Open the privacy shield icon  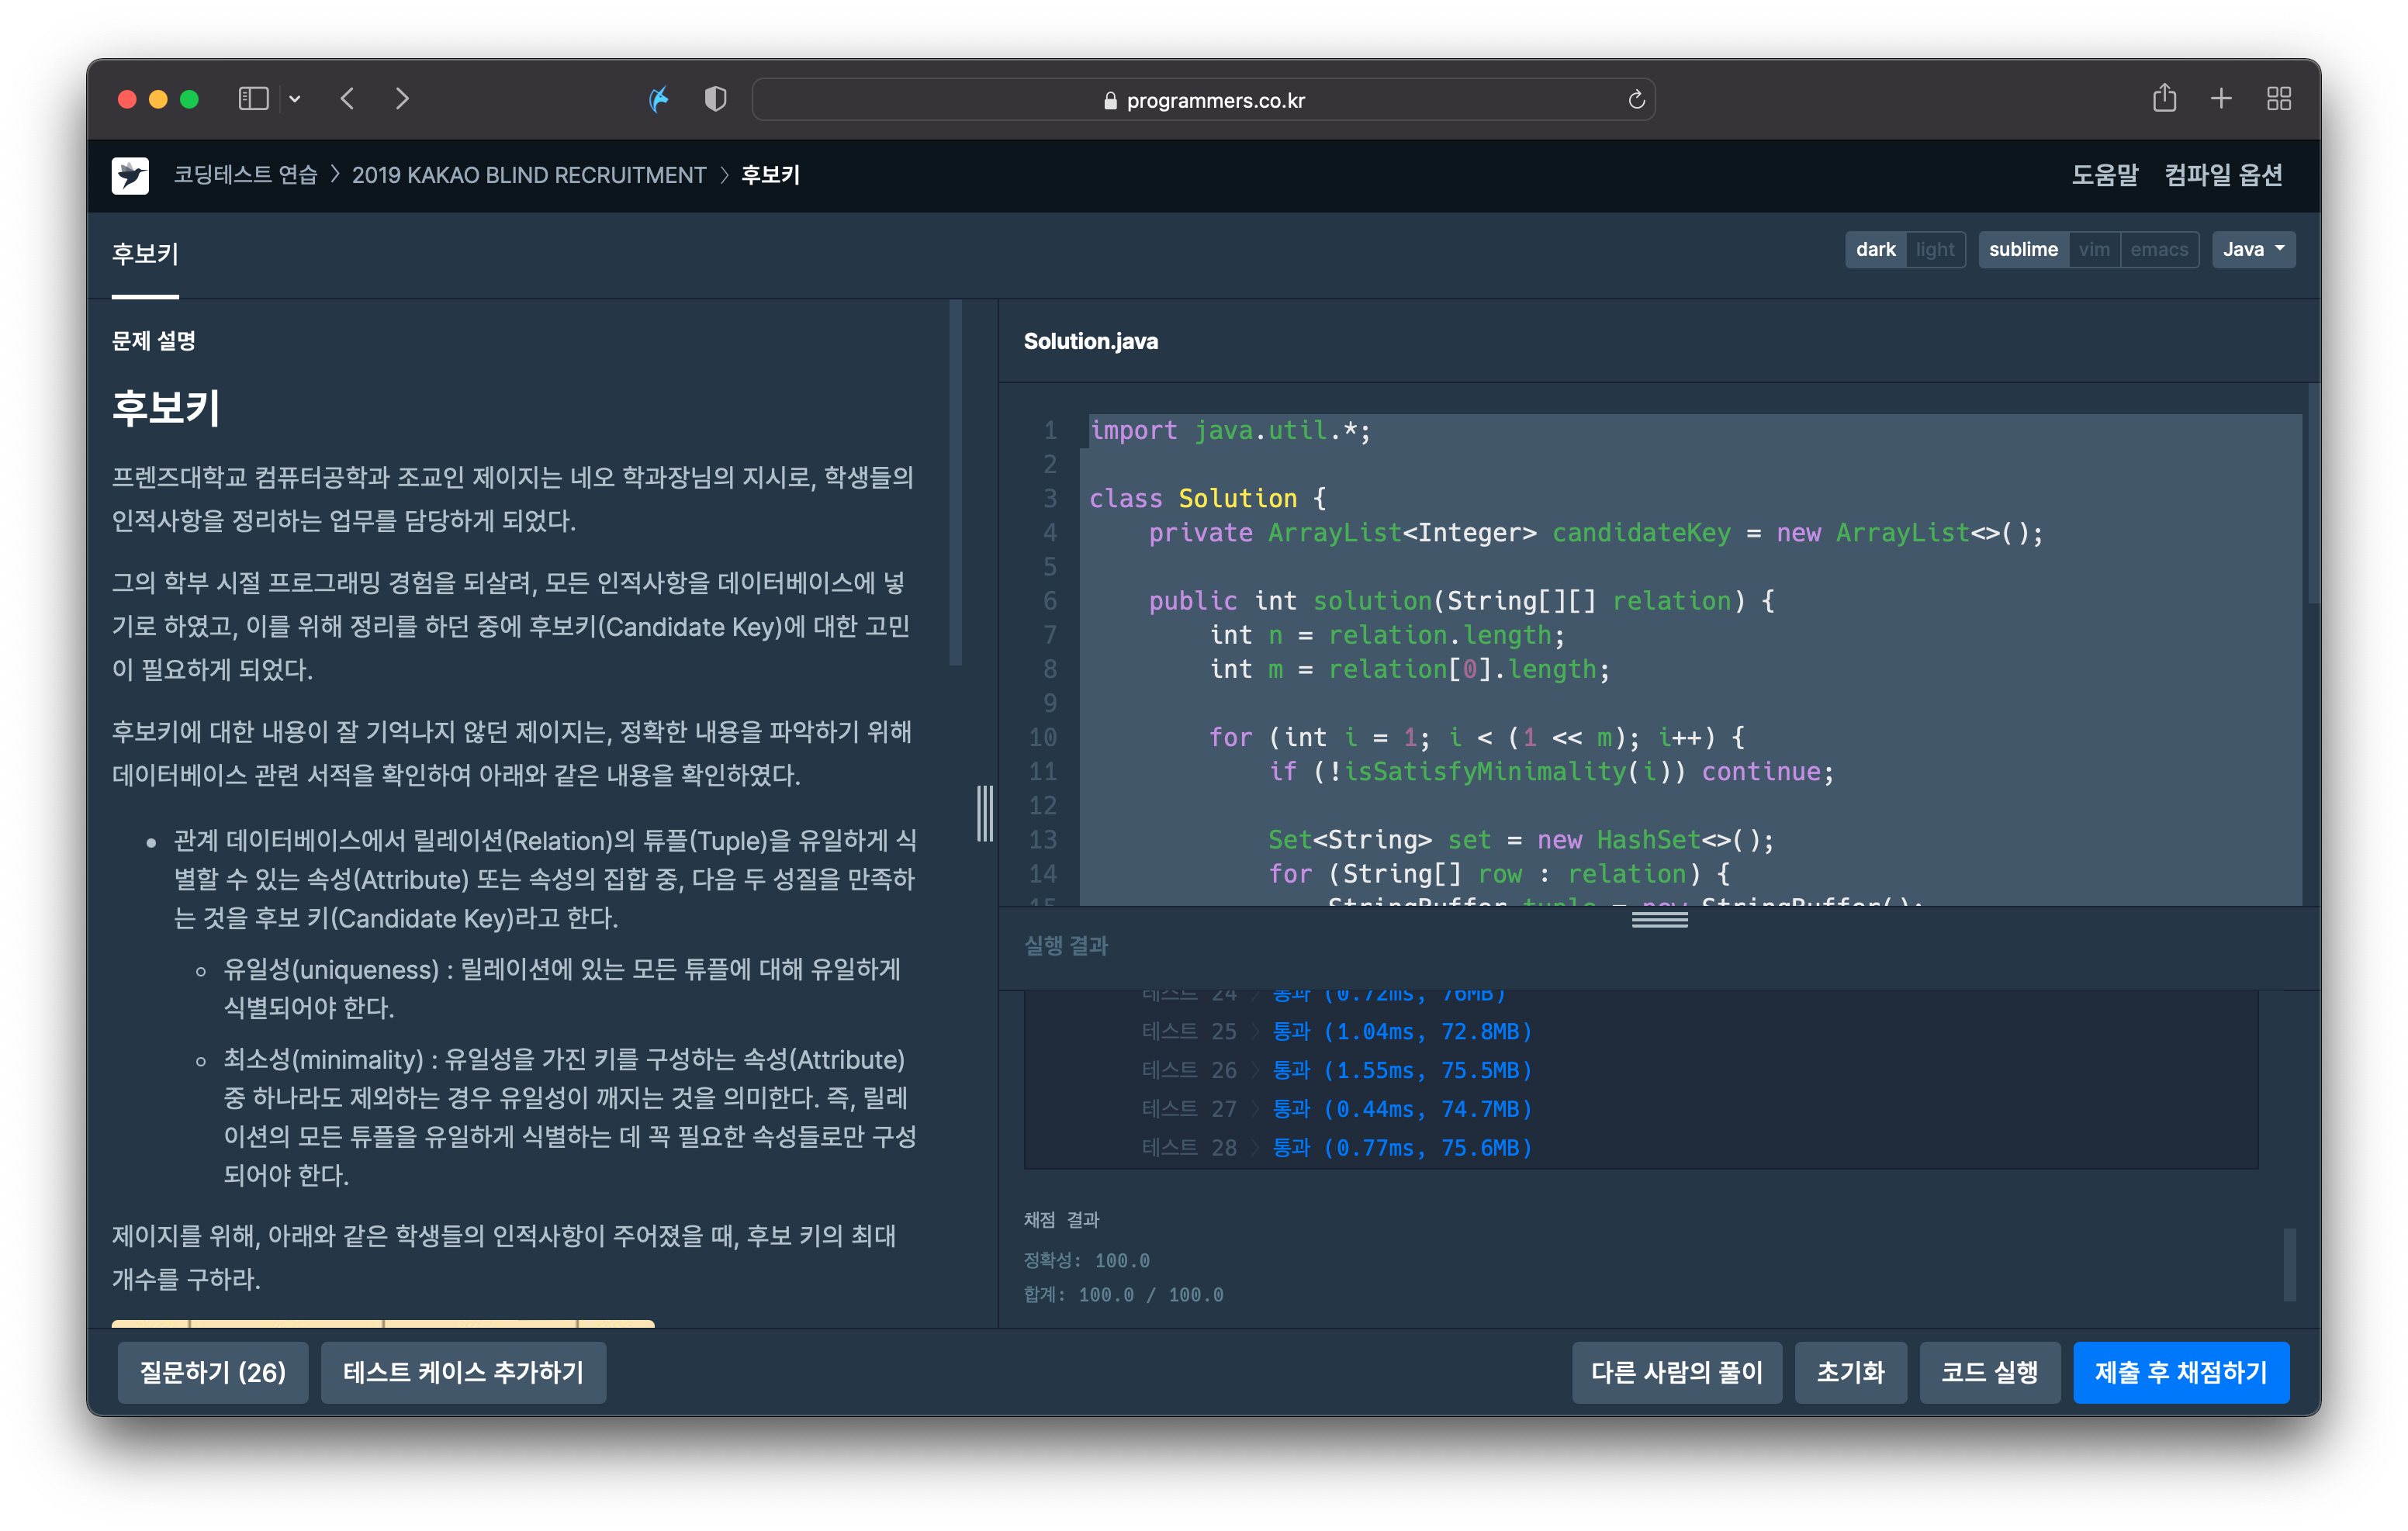715,99
